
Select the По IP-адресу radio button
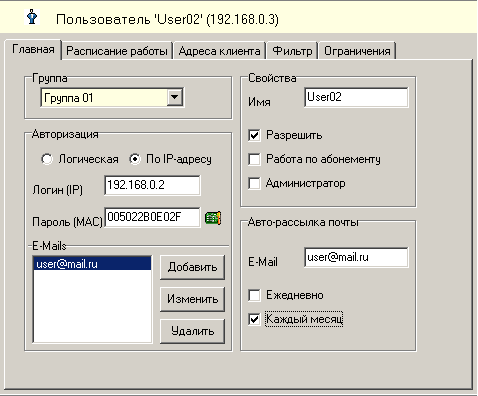pos(135,159)
